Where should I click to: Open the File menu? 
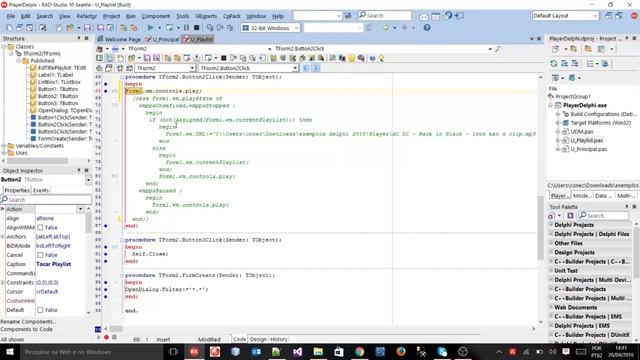pyautogui.click(x=11, y=16)
